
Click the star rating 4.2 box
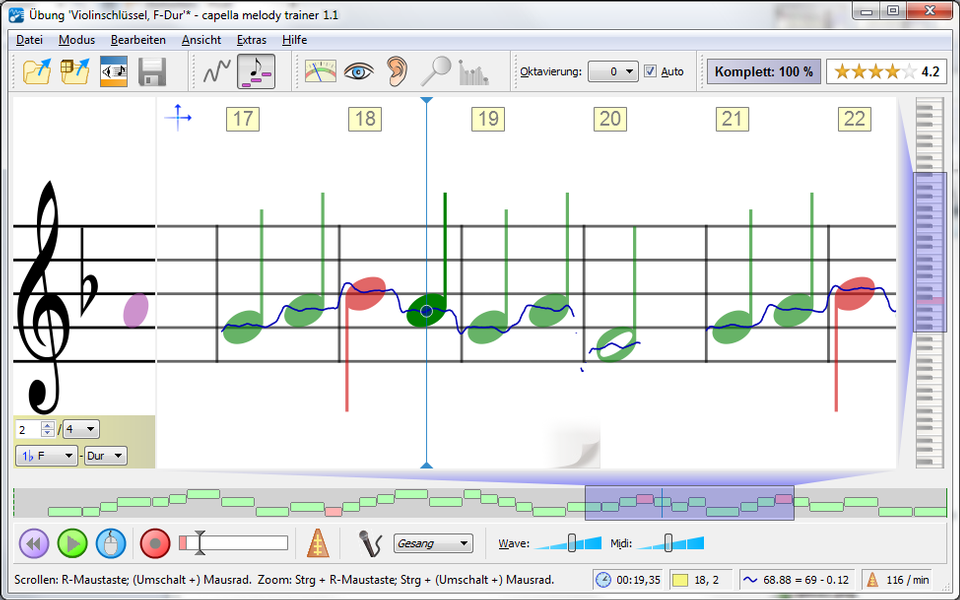coord(886,72)
